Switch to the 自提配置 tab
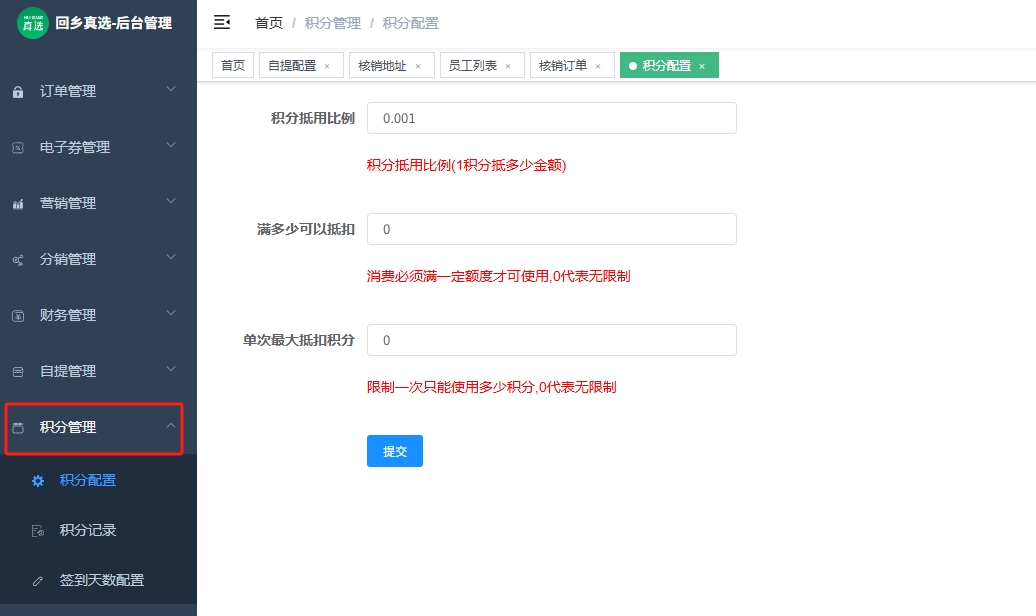Screen dimensions: 1036x616 click(293, 65)
